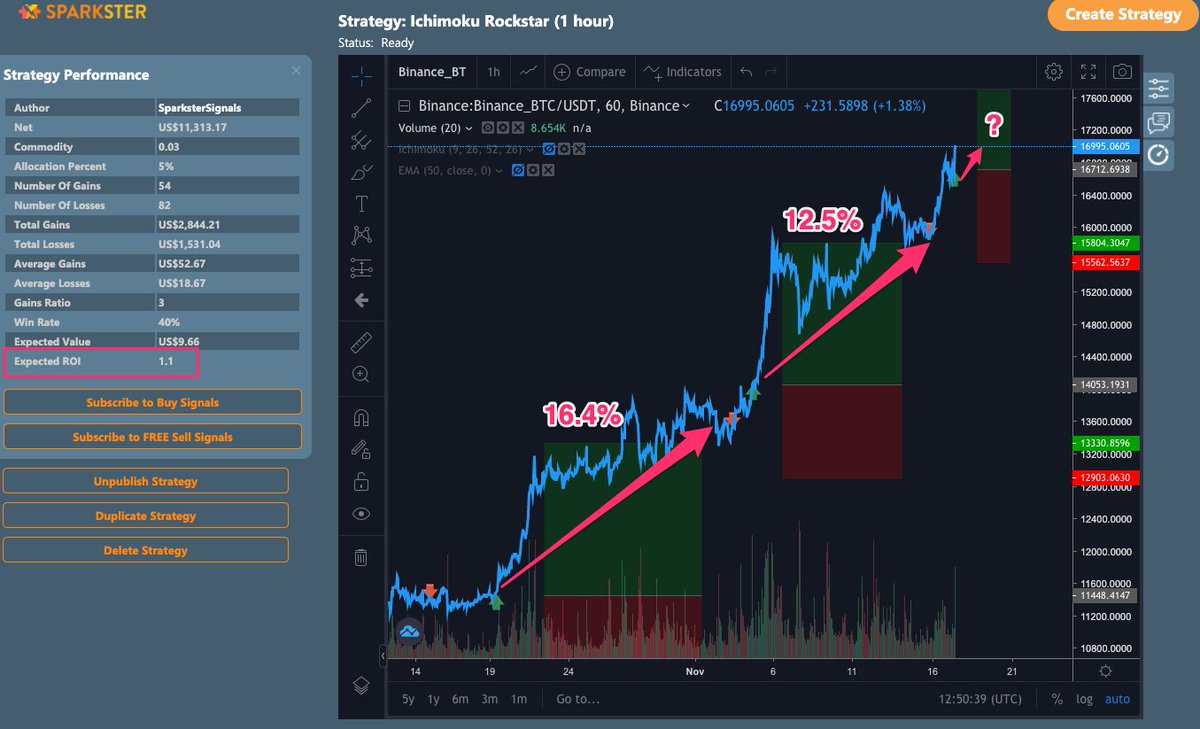The image size is (1200, 729).
Task: Set chart range to 1m
Action: click(x=519, y=699)
